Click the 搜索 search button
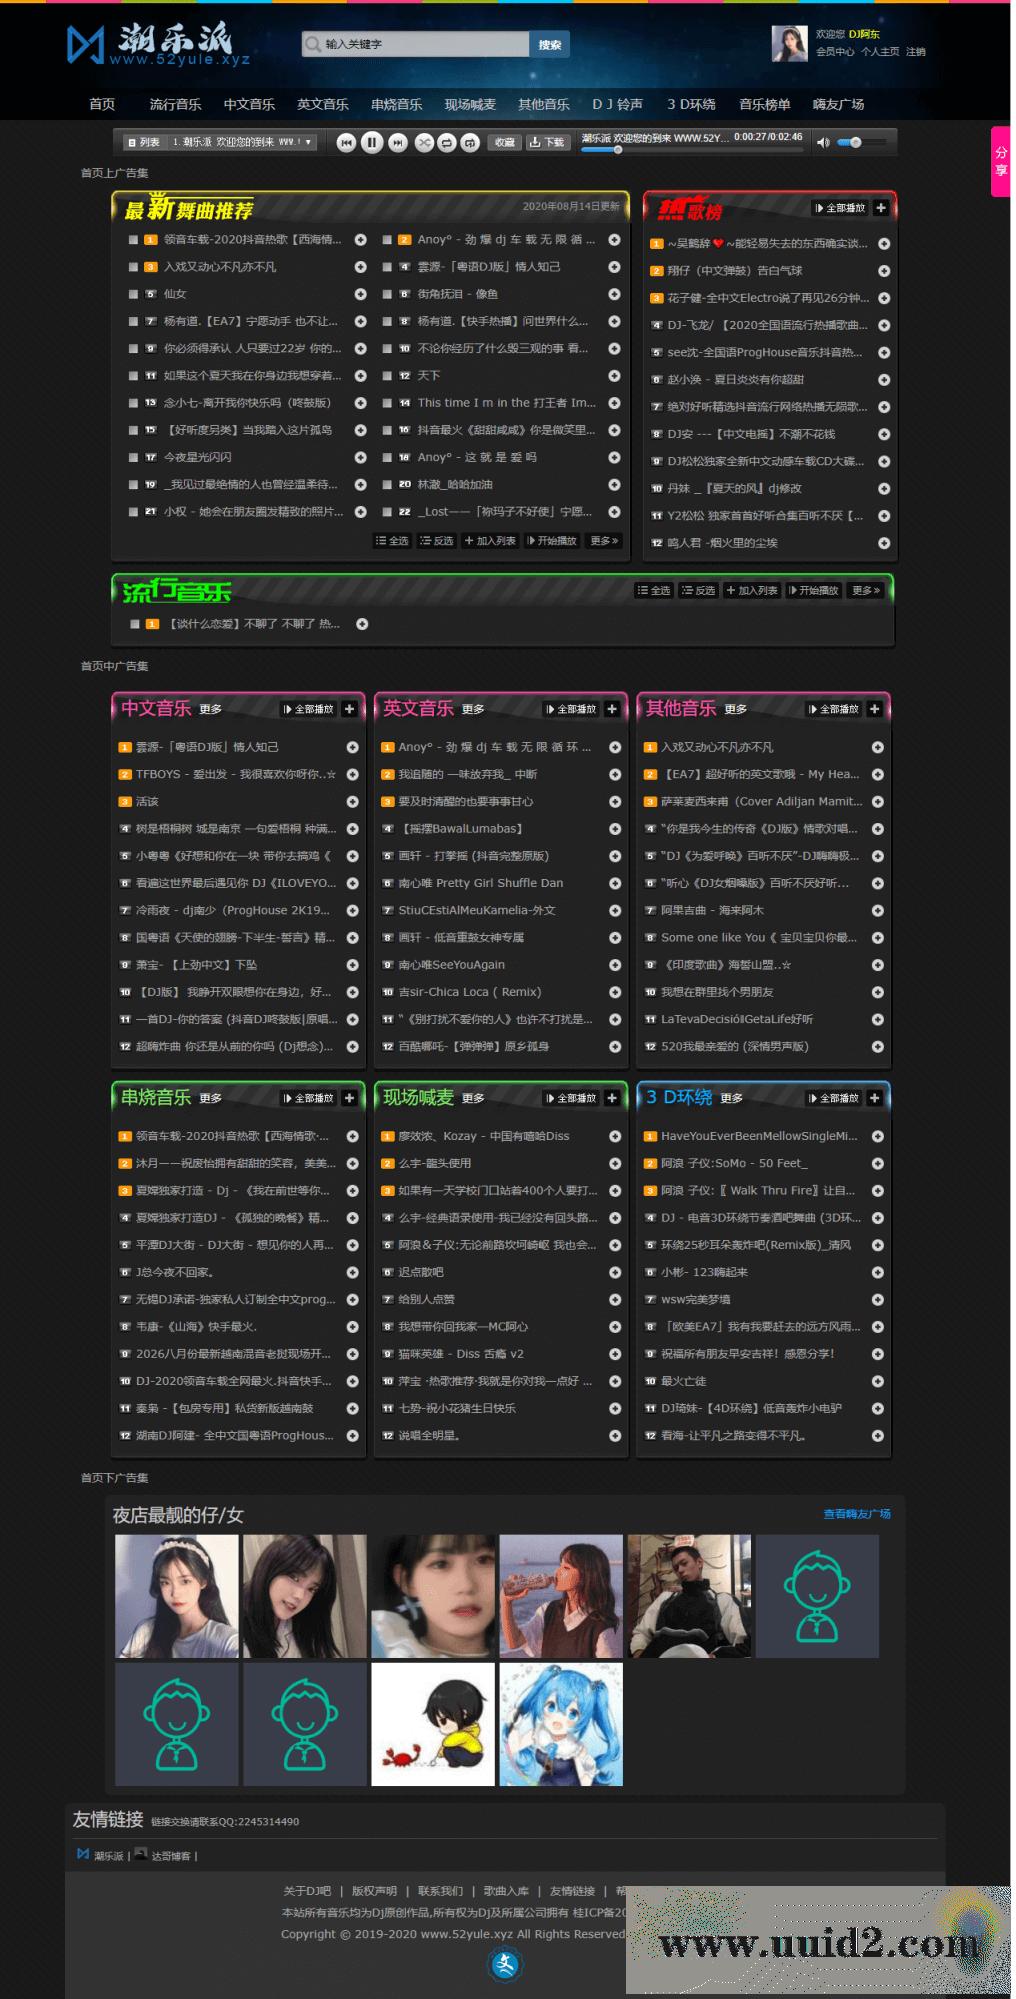The height and width of the screenshot is (1999, 1016). tap(550, 44)
